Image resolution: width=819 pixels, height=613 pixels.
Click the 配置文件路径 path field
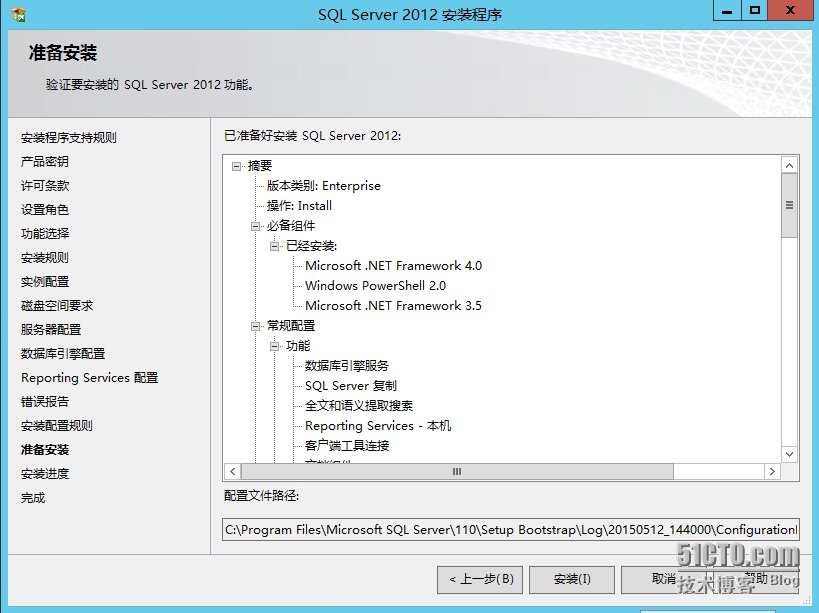[x=510, y=529]
